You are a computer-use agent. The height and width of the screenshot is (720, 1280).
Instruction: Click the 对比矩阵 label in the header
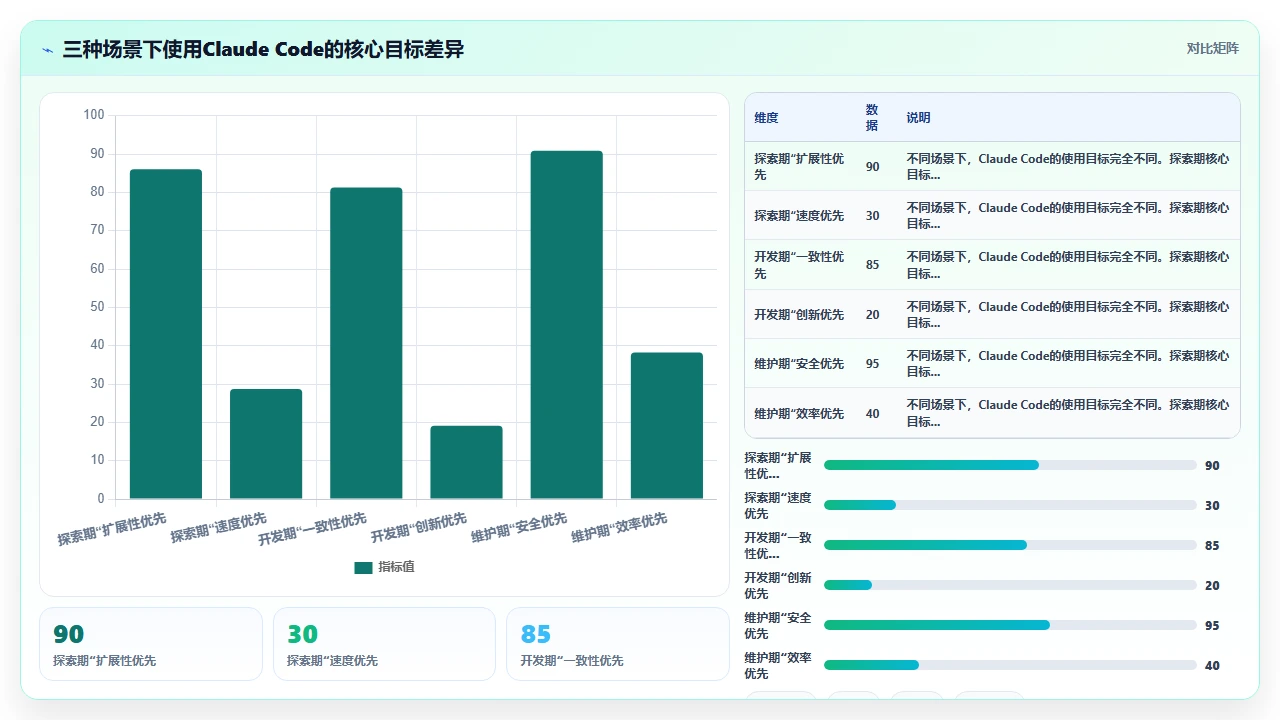[1212, 49]
